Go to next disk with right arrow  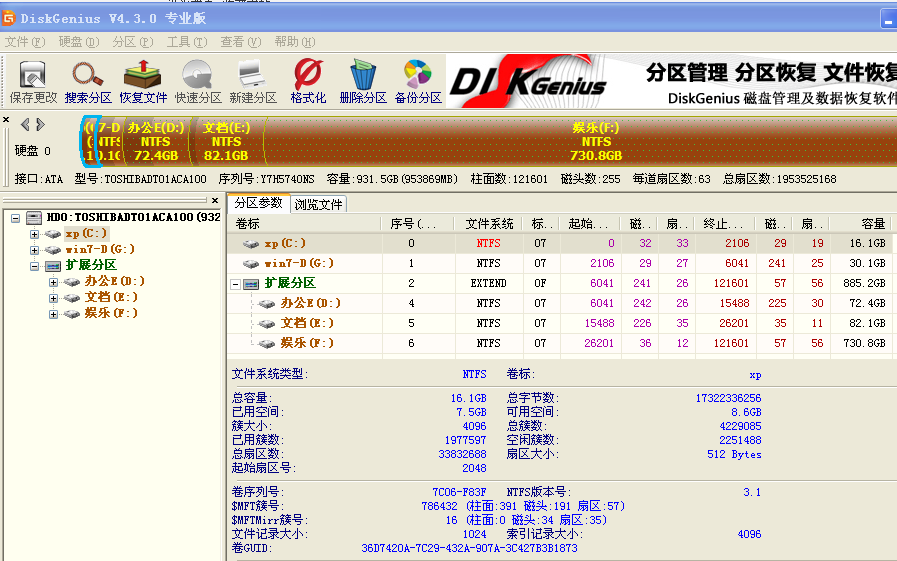click(40, 124)
